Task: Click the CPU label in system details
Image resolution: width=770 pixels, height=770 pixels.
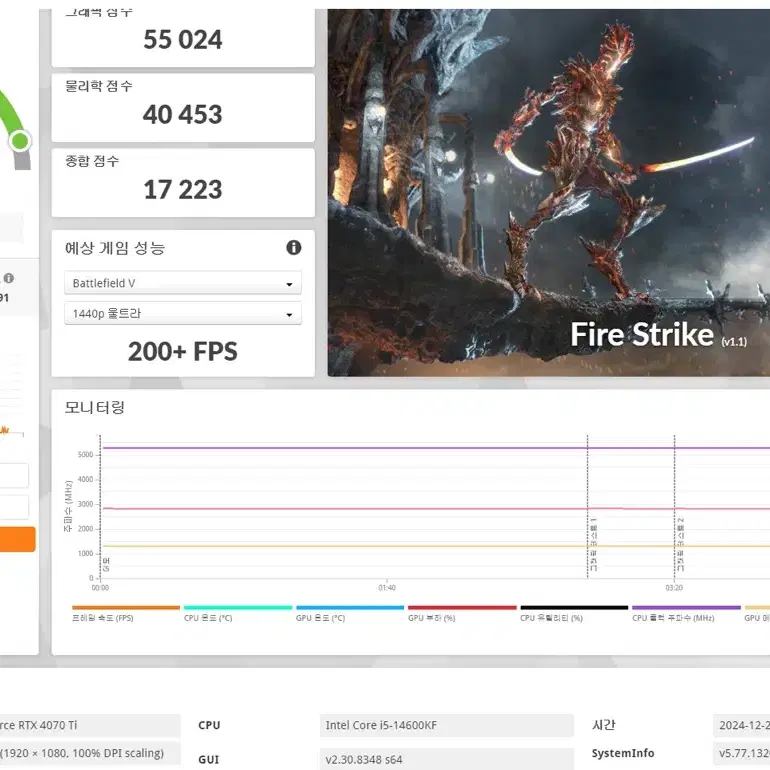Action: pos(209,725)
